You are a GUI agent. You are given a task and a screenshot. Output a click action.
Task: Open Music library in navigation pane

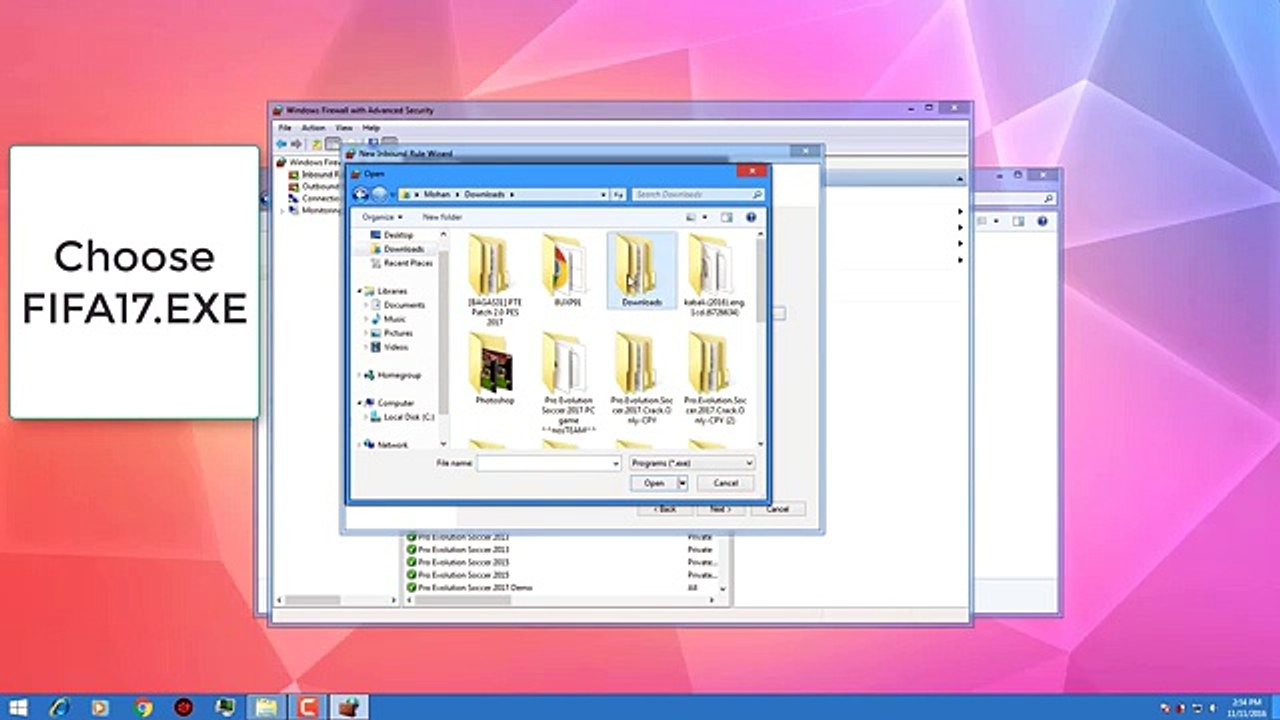[394, 319]
